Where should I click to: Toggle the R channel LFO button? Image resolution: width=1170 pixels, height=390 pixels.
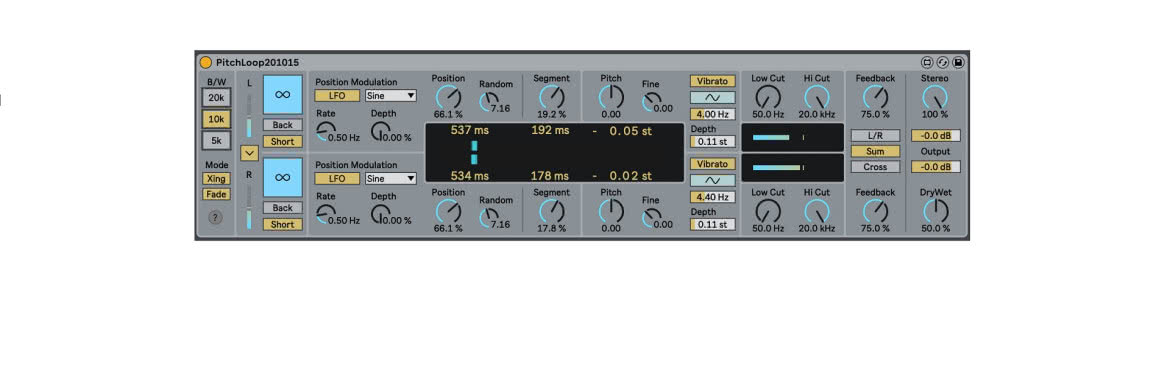(x=337, y=178)
